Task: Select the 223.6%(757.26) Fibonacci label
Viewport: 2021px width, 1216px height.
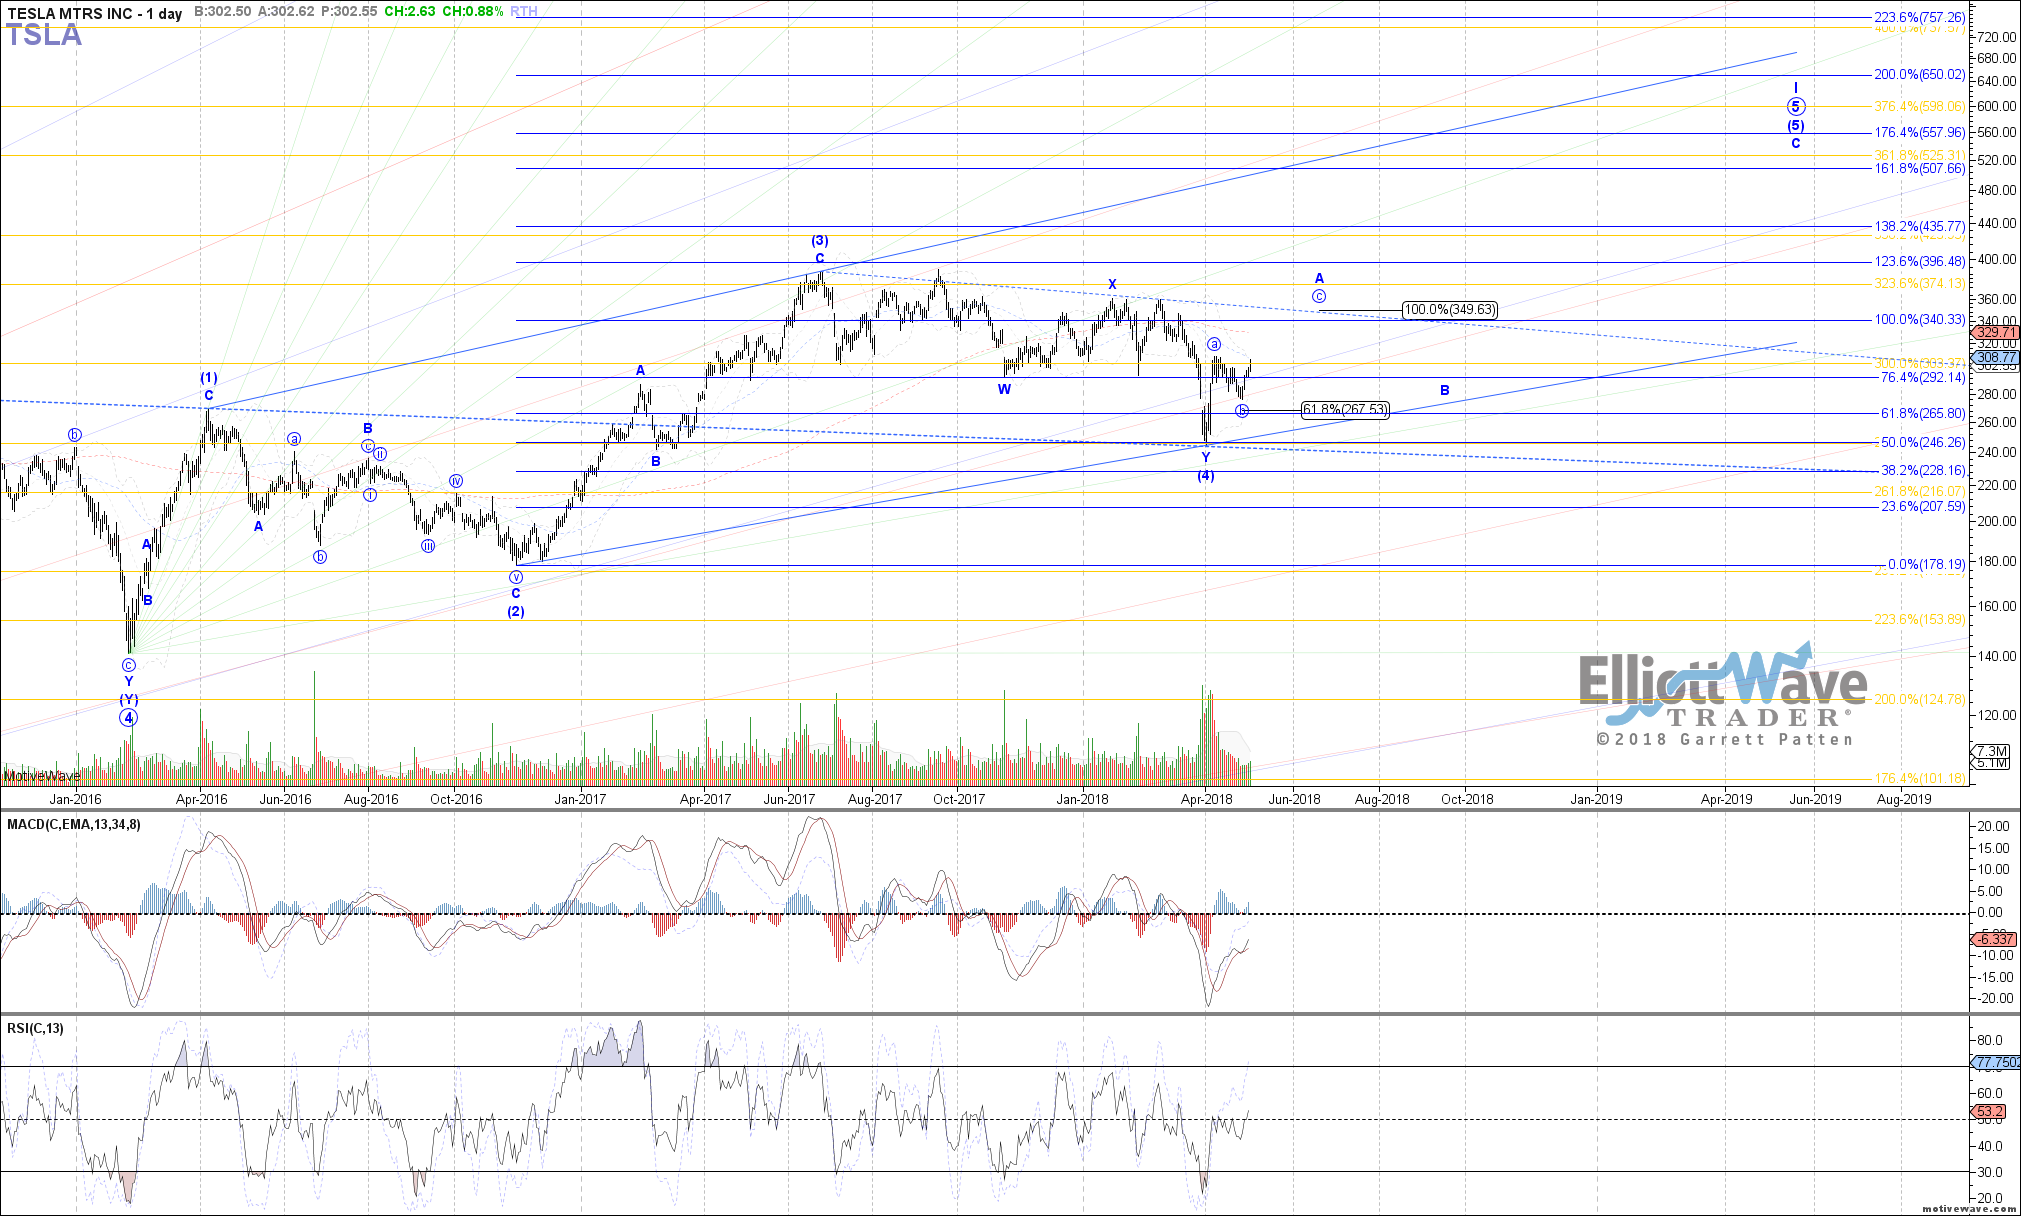Action: 1920,17
